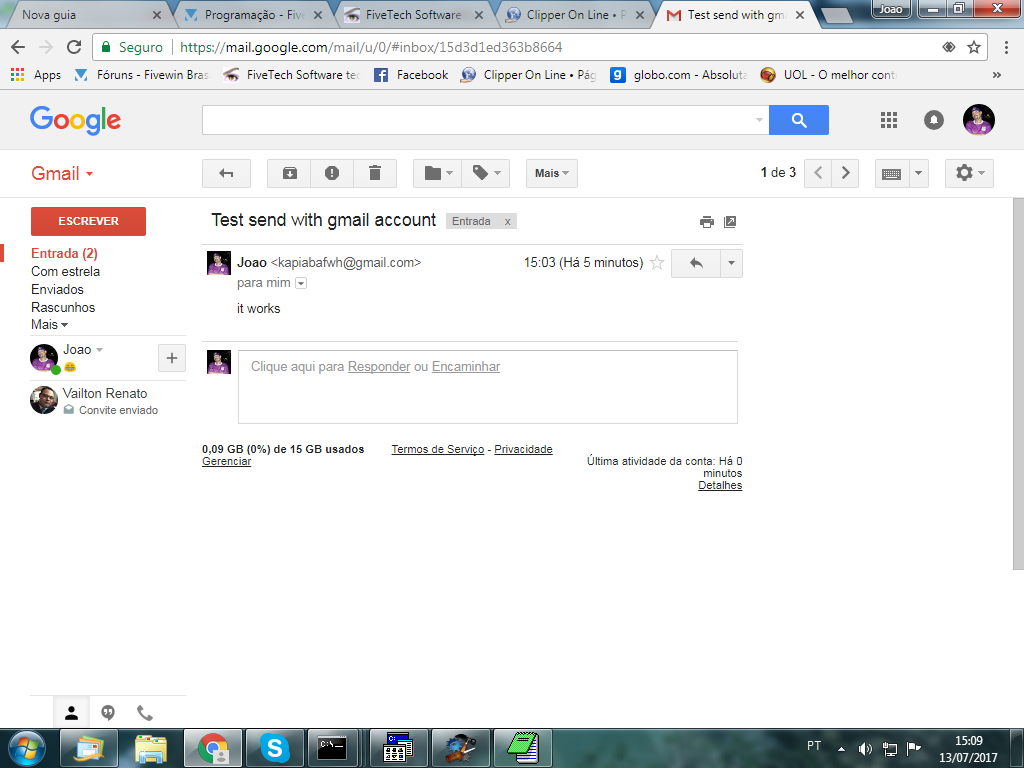Go to the newer message arrow

pyautogui.click(x=818, y=173)
